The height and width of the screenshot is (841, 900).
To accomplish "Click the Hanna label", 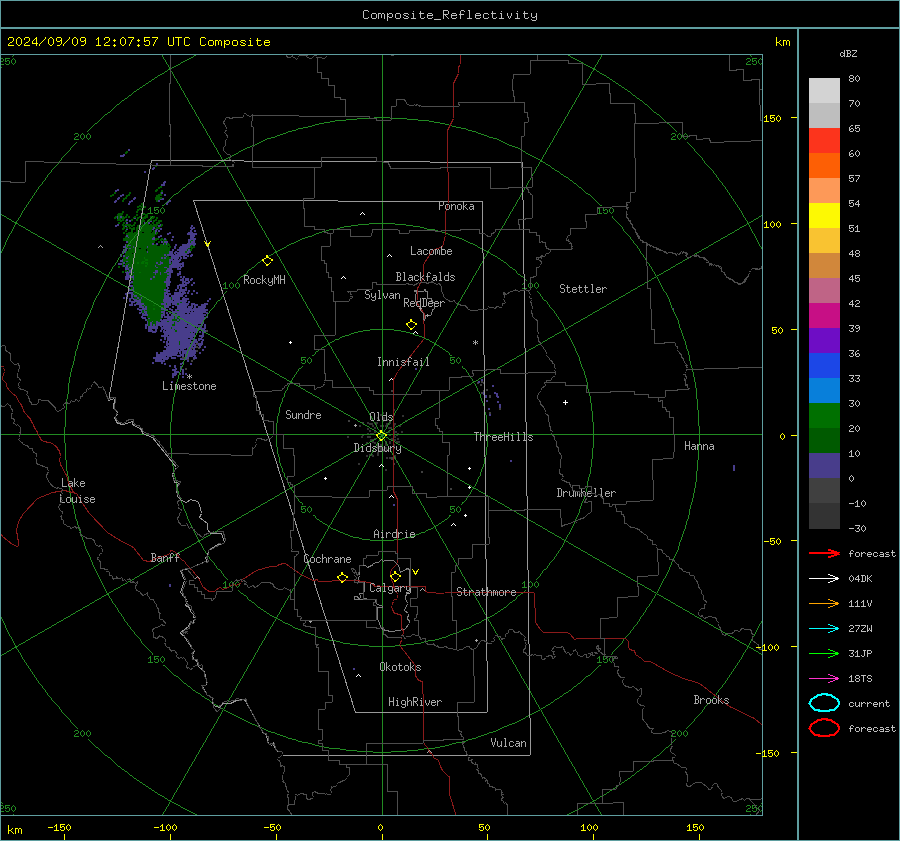I will 699,446.
